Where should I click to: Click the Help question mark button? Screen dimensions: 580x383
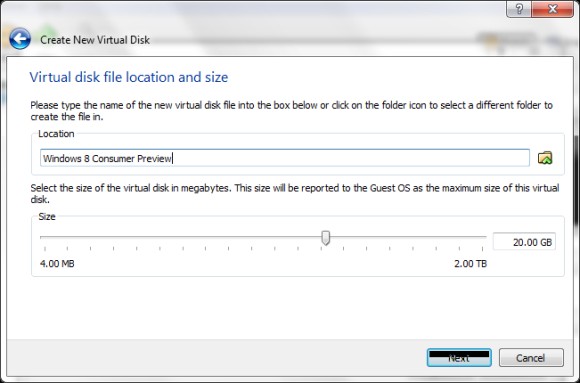click(x=519, y=9)
